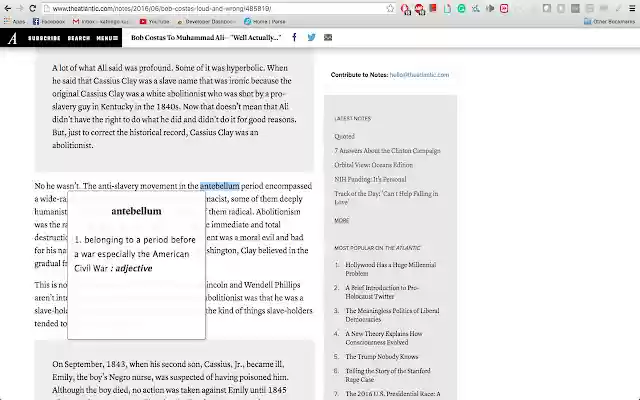This screenshot has height=400, width=640.
Task: Click the Subscribe link in the header
Action: 44,38
